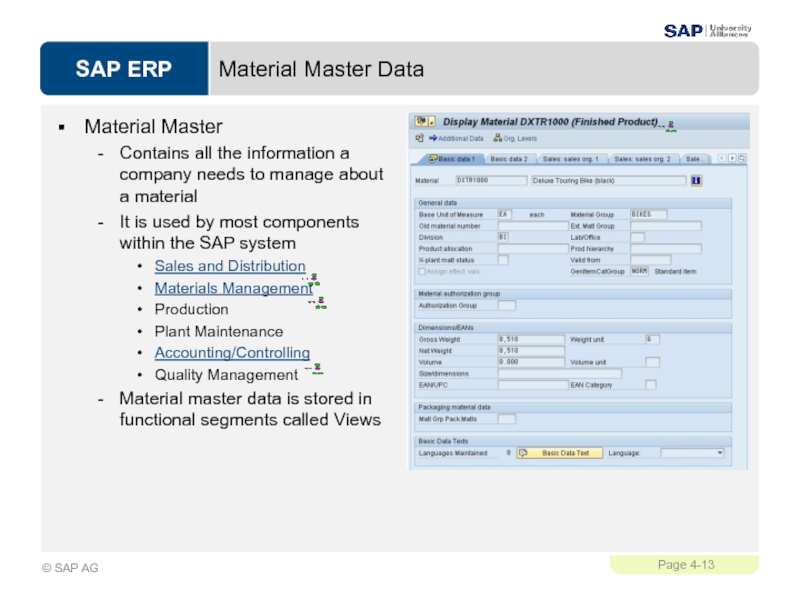The width and height of the screenshot is (800, 600).
Task: Select the Old material number field
Action: (533, 226)
